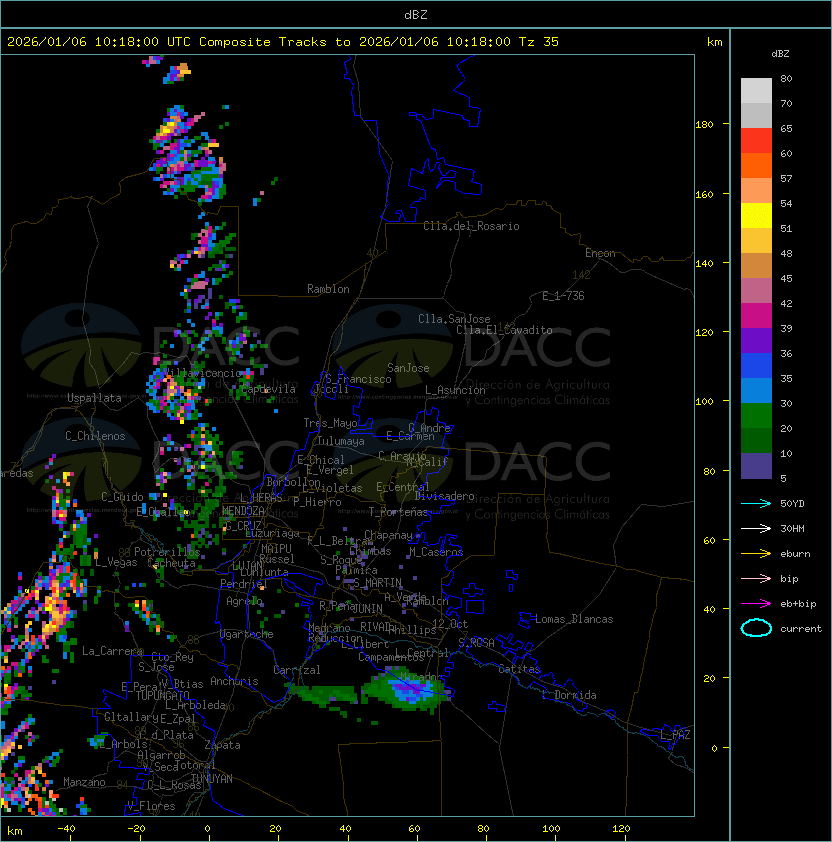Click the 'dBZ' heading above the color scale
The width and height of the screenshot is (832, 842).
coord(780,54)
